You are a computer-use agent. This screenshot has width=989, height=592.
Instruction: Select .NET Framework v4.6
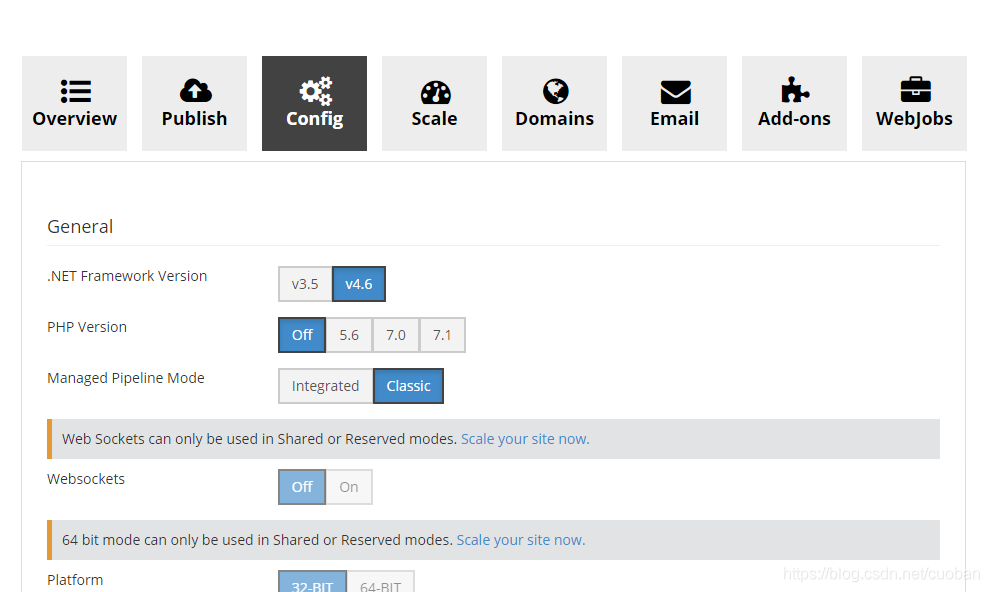359,284
